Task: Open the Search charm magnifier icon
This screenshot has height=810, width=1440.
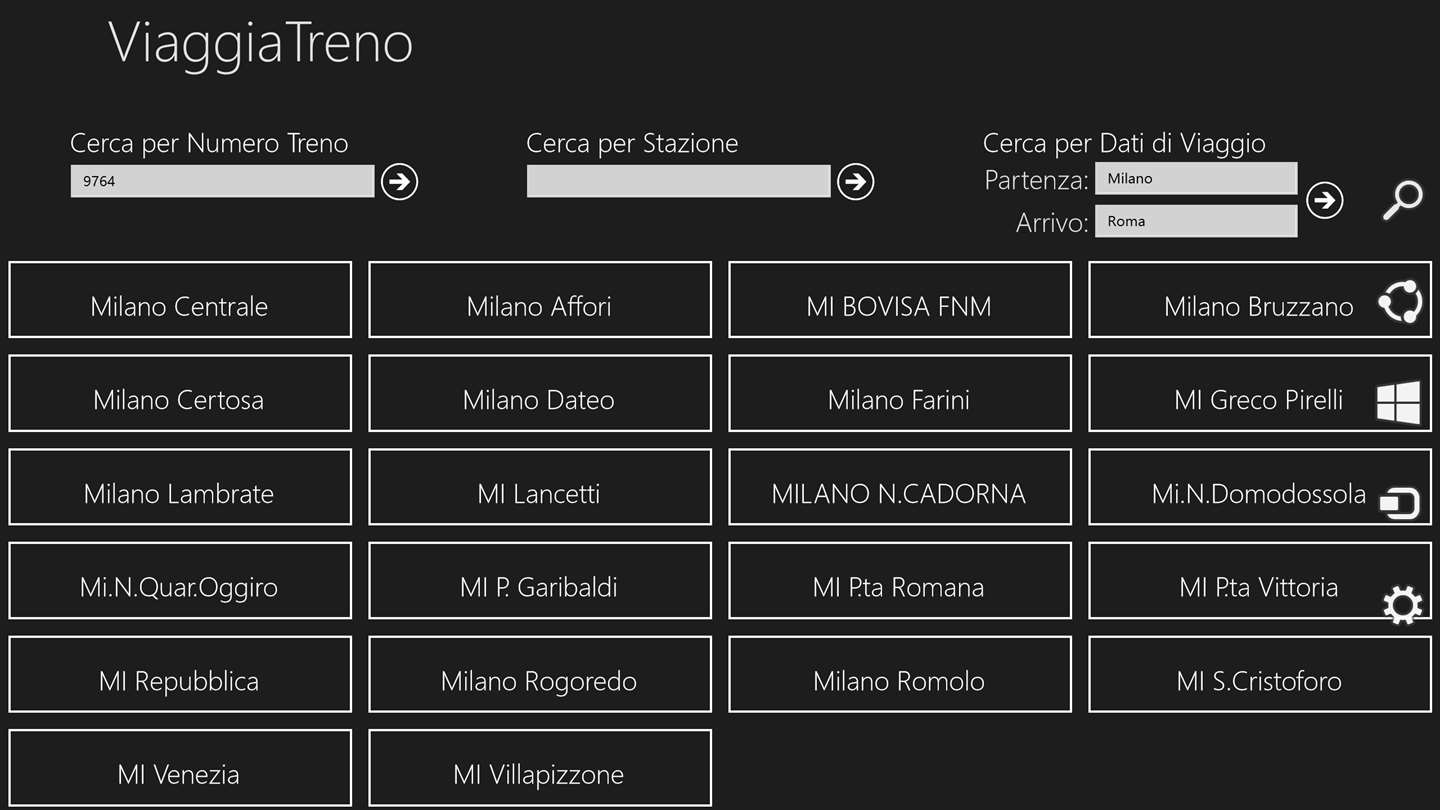Action: [1402, 200]
